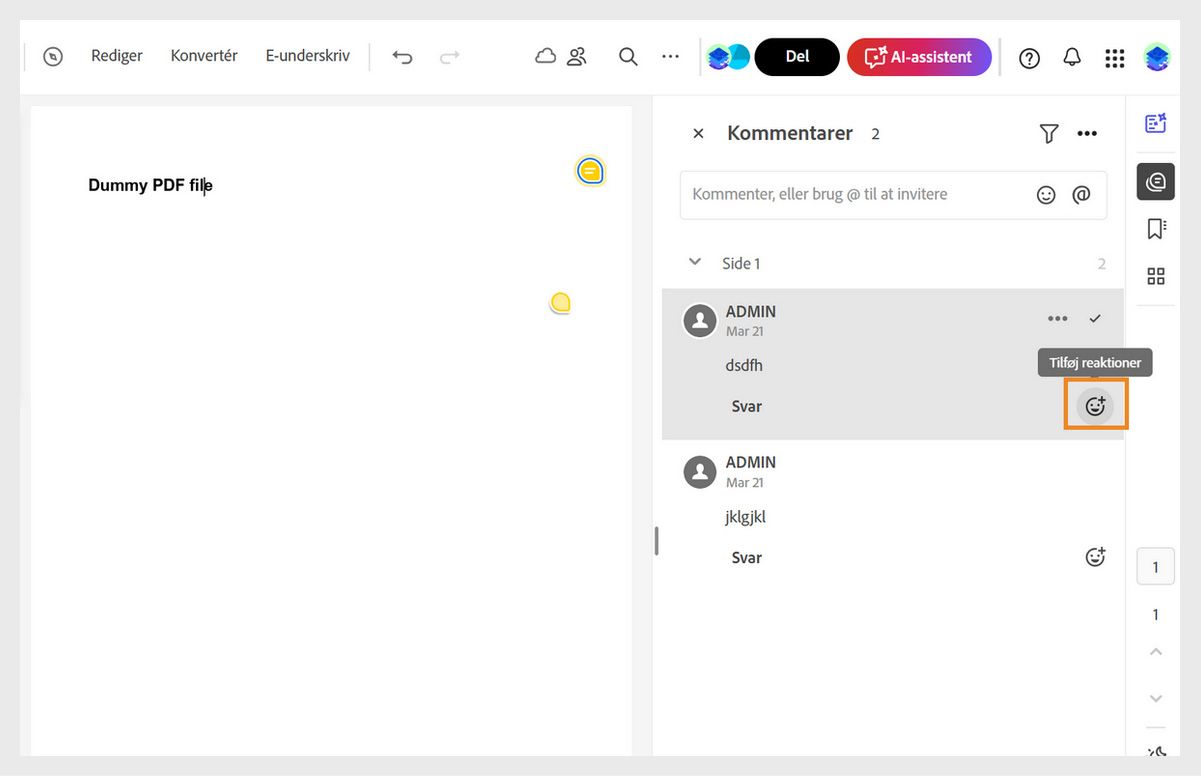Image resolution: width=1201 pixels, height=776 pixels.
Task: Open the AI-assistent generative summary panel icon
Action: [x=1155, y=122]
